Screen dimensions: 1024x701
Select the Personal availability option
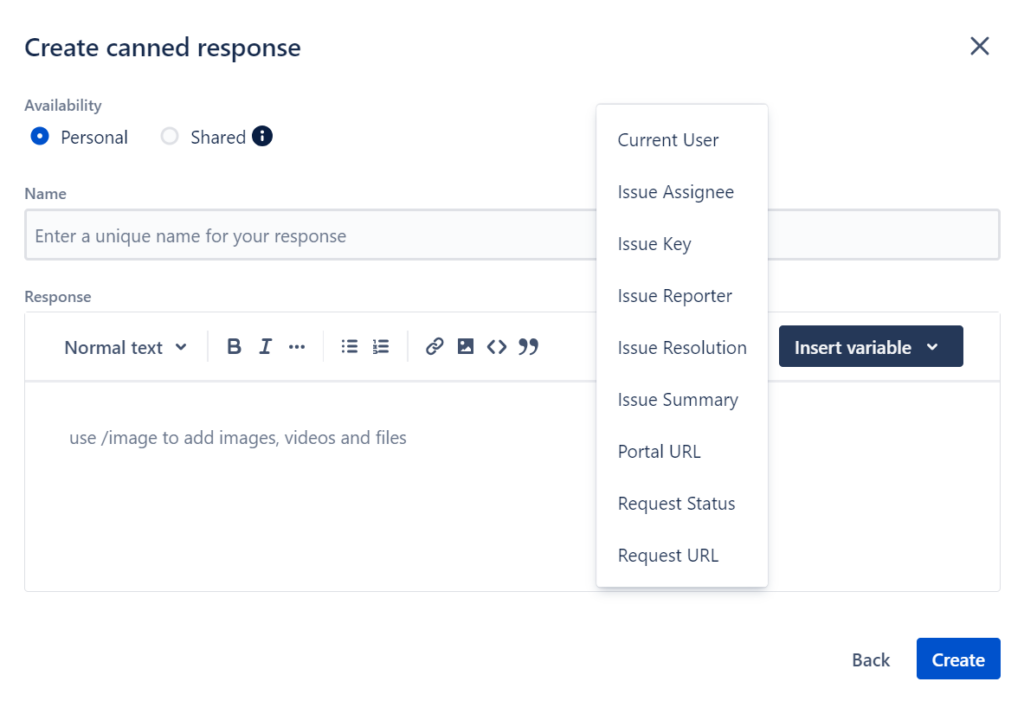(x=40, y=137)
